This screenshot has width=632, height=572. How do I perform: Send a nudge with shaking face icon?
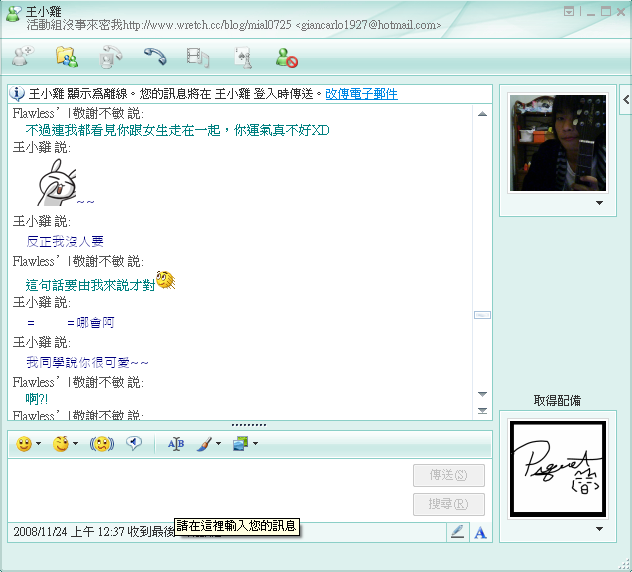pyautogui.click(x=102, y=444)
